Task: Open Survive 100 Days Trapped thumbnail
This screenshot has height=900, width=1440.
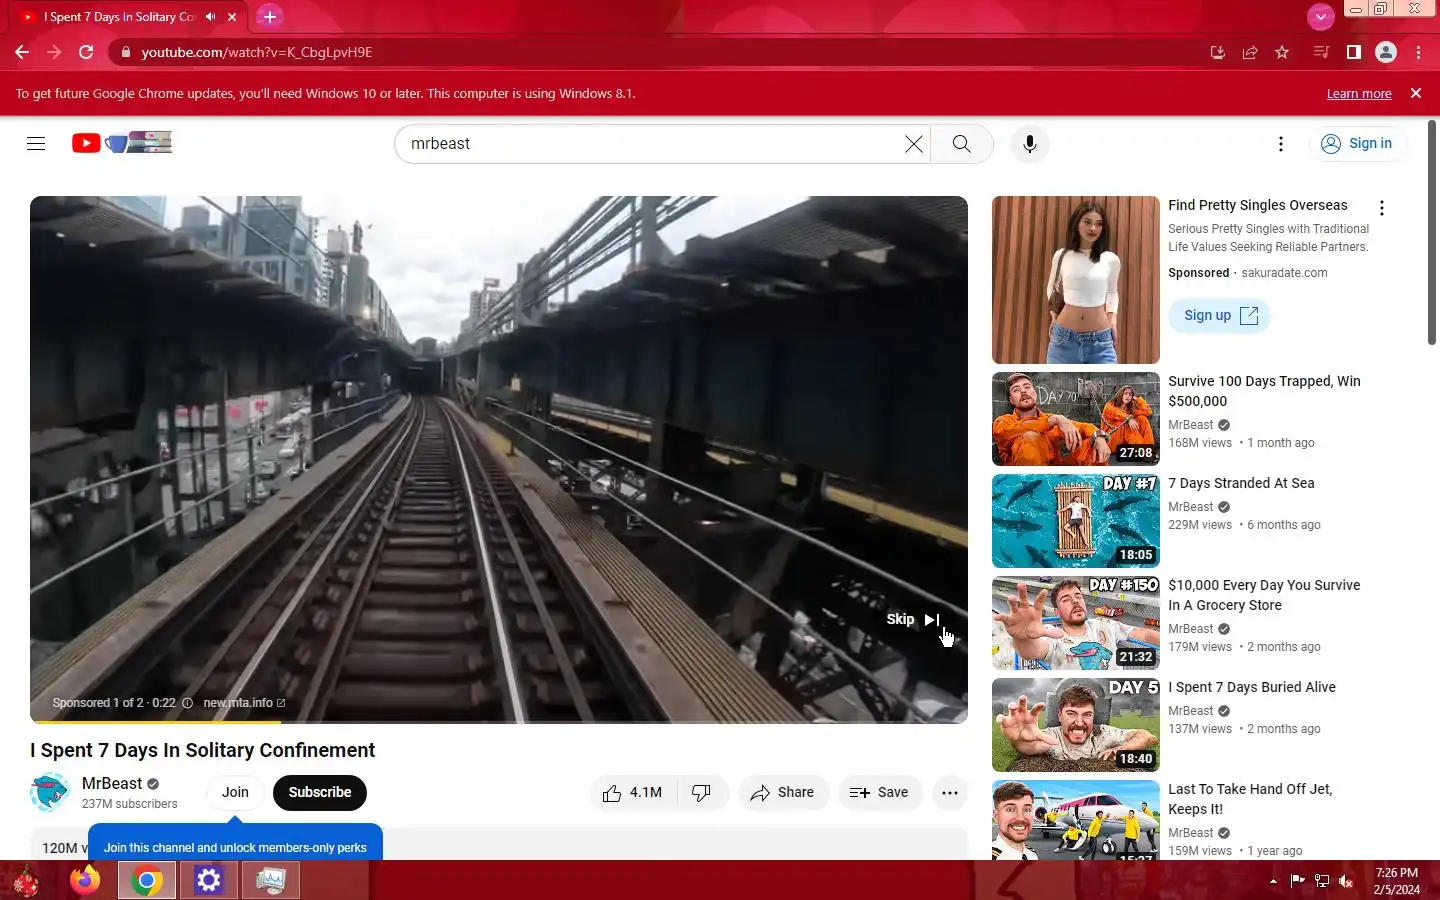Action: coord(1076,419)
